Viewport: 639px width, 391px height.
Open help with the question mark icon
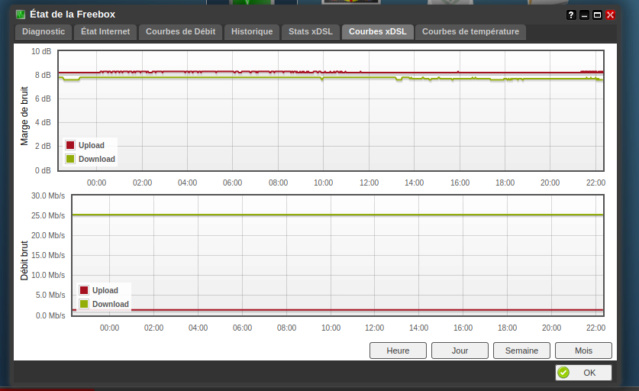click(x=571, y=15)
